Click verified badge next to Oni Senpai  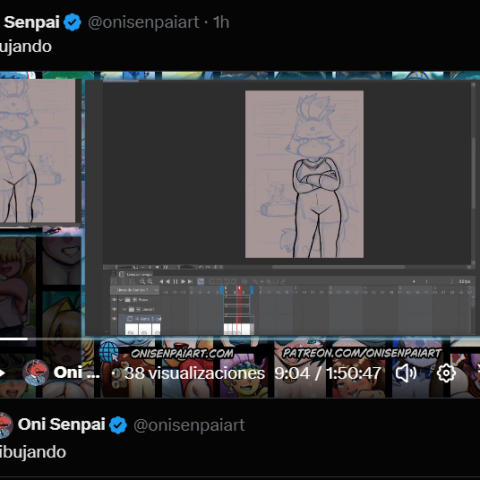click(118, 425)
